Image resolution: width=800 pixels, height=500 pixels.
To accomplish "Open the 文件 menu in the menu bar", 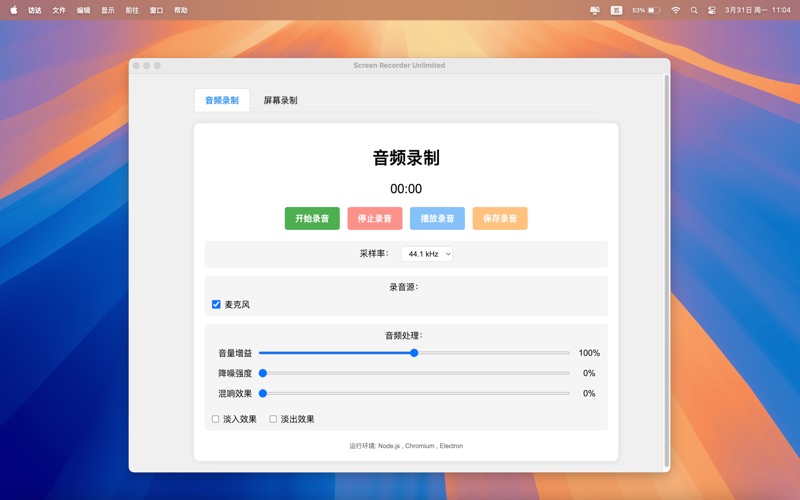I will (x=59, y=10).
